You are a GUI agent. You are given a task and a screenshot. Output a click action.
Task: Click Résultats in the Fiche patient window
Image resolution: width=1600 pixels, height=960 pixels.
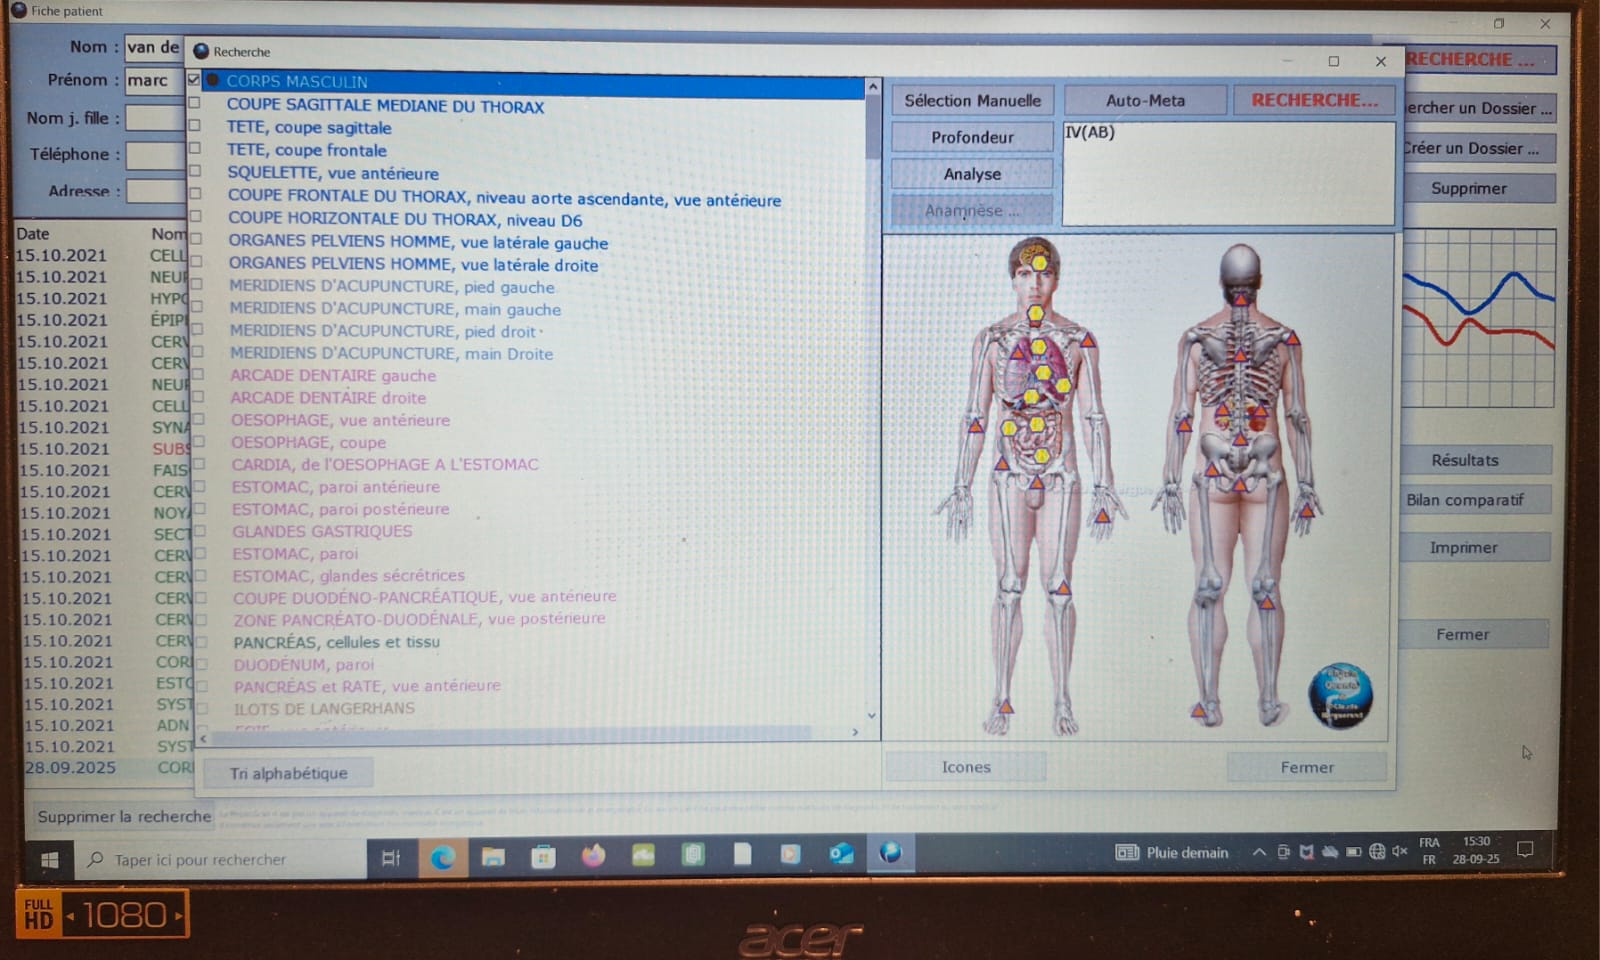click(1476, 460)
